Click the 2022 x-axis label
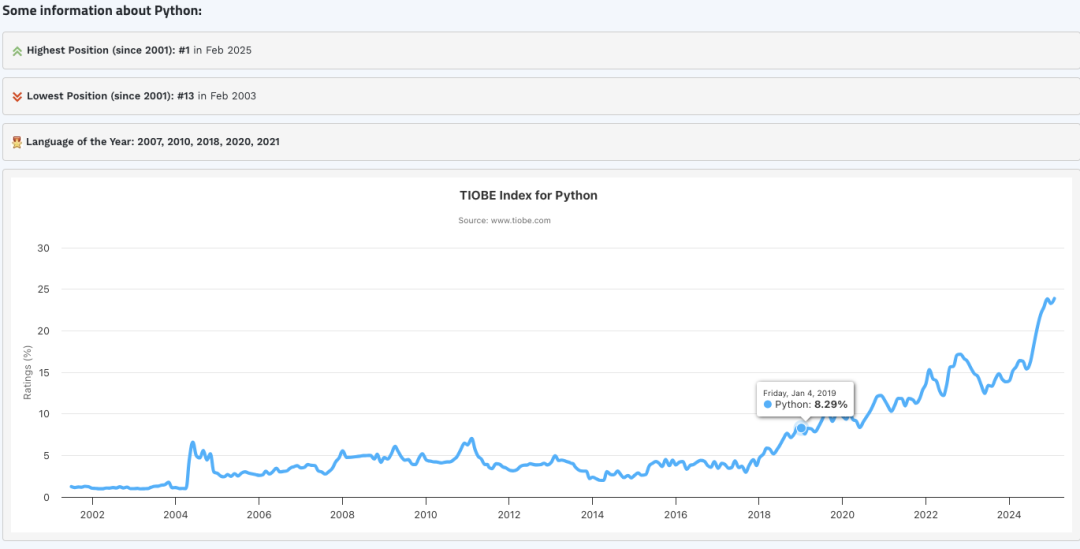 click(926, 514)
